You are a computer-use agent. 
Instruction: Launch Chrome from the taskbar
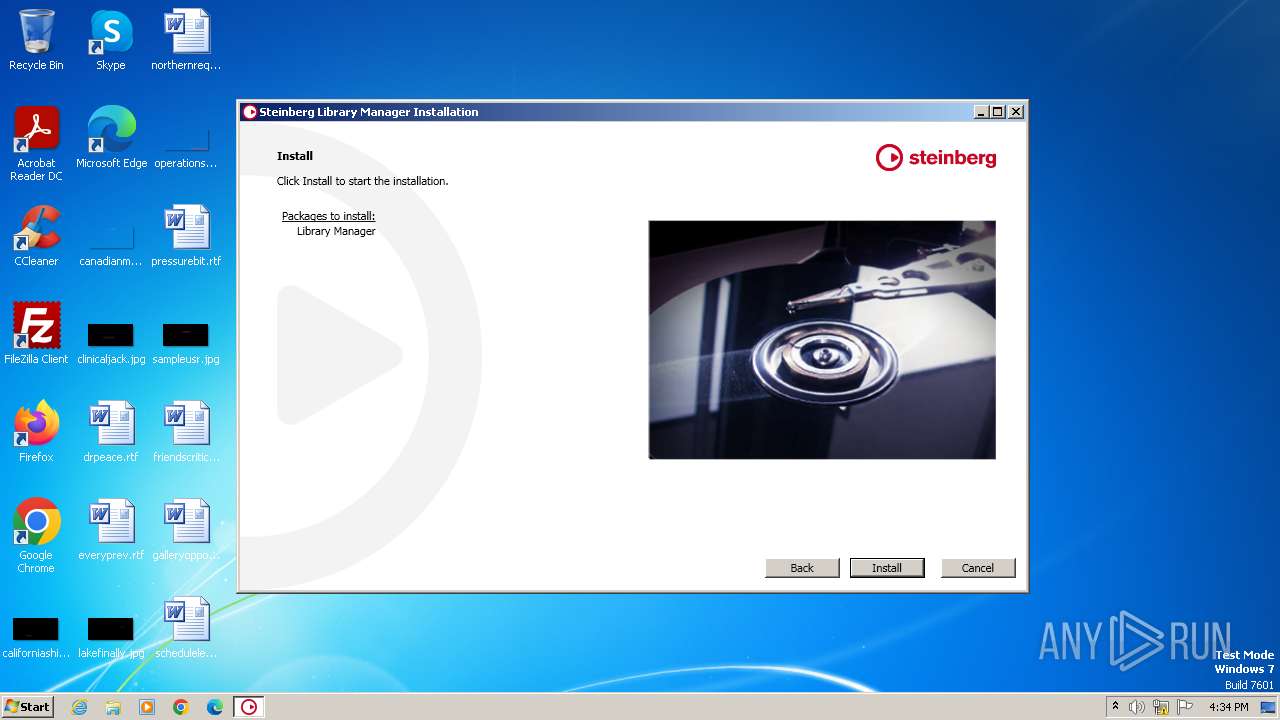coord(181,707)
